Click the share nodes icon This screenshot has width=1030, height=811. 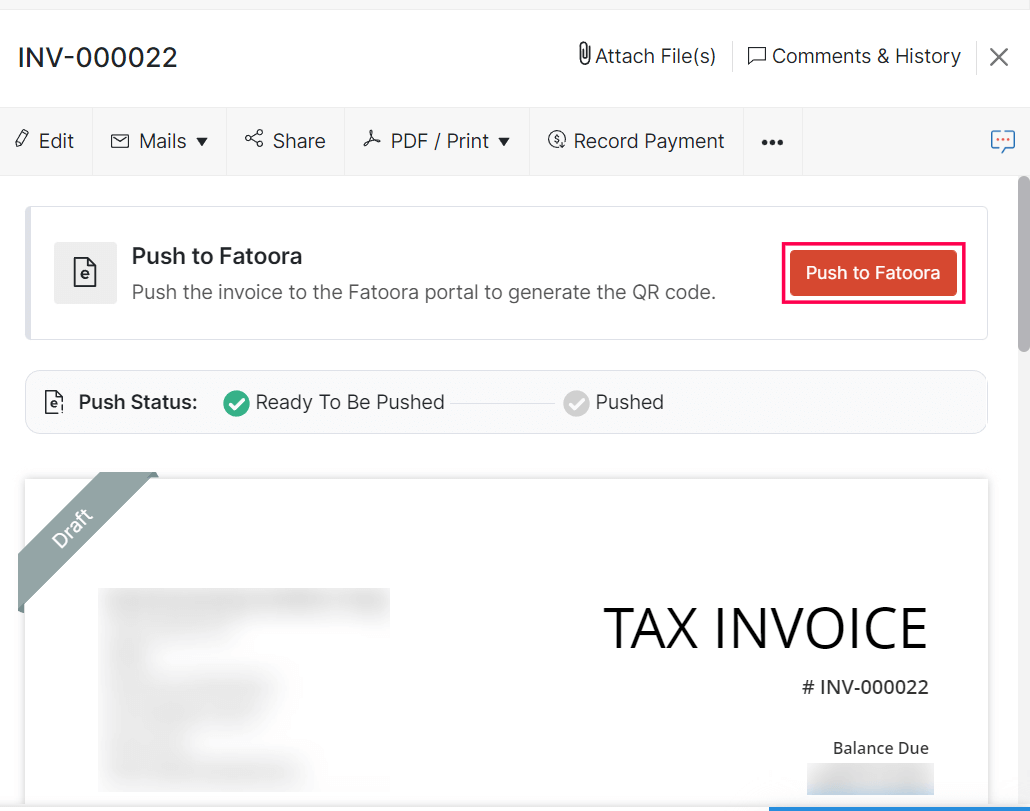[254, 139]
